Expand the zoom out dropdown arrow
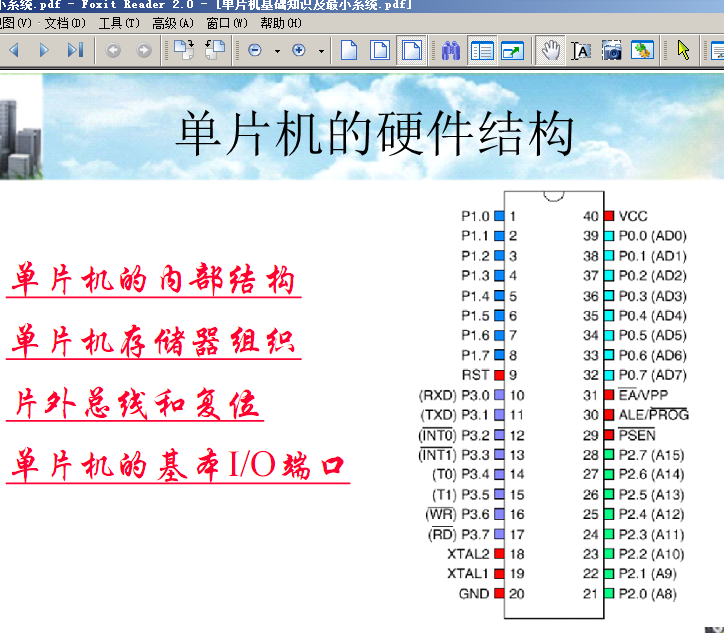The height and width of the screenshot is (633, 724). [276, 50]
